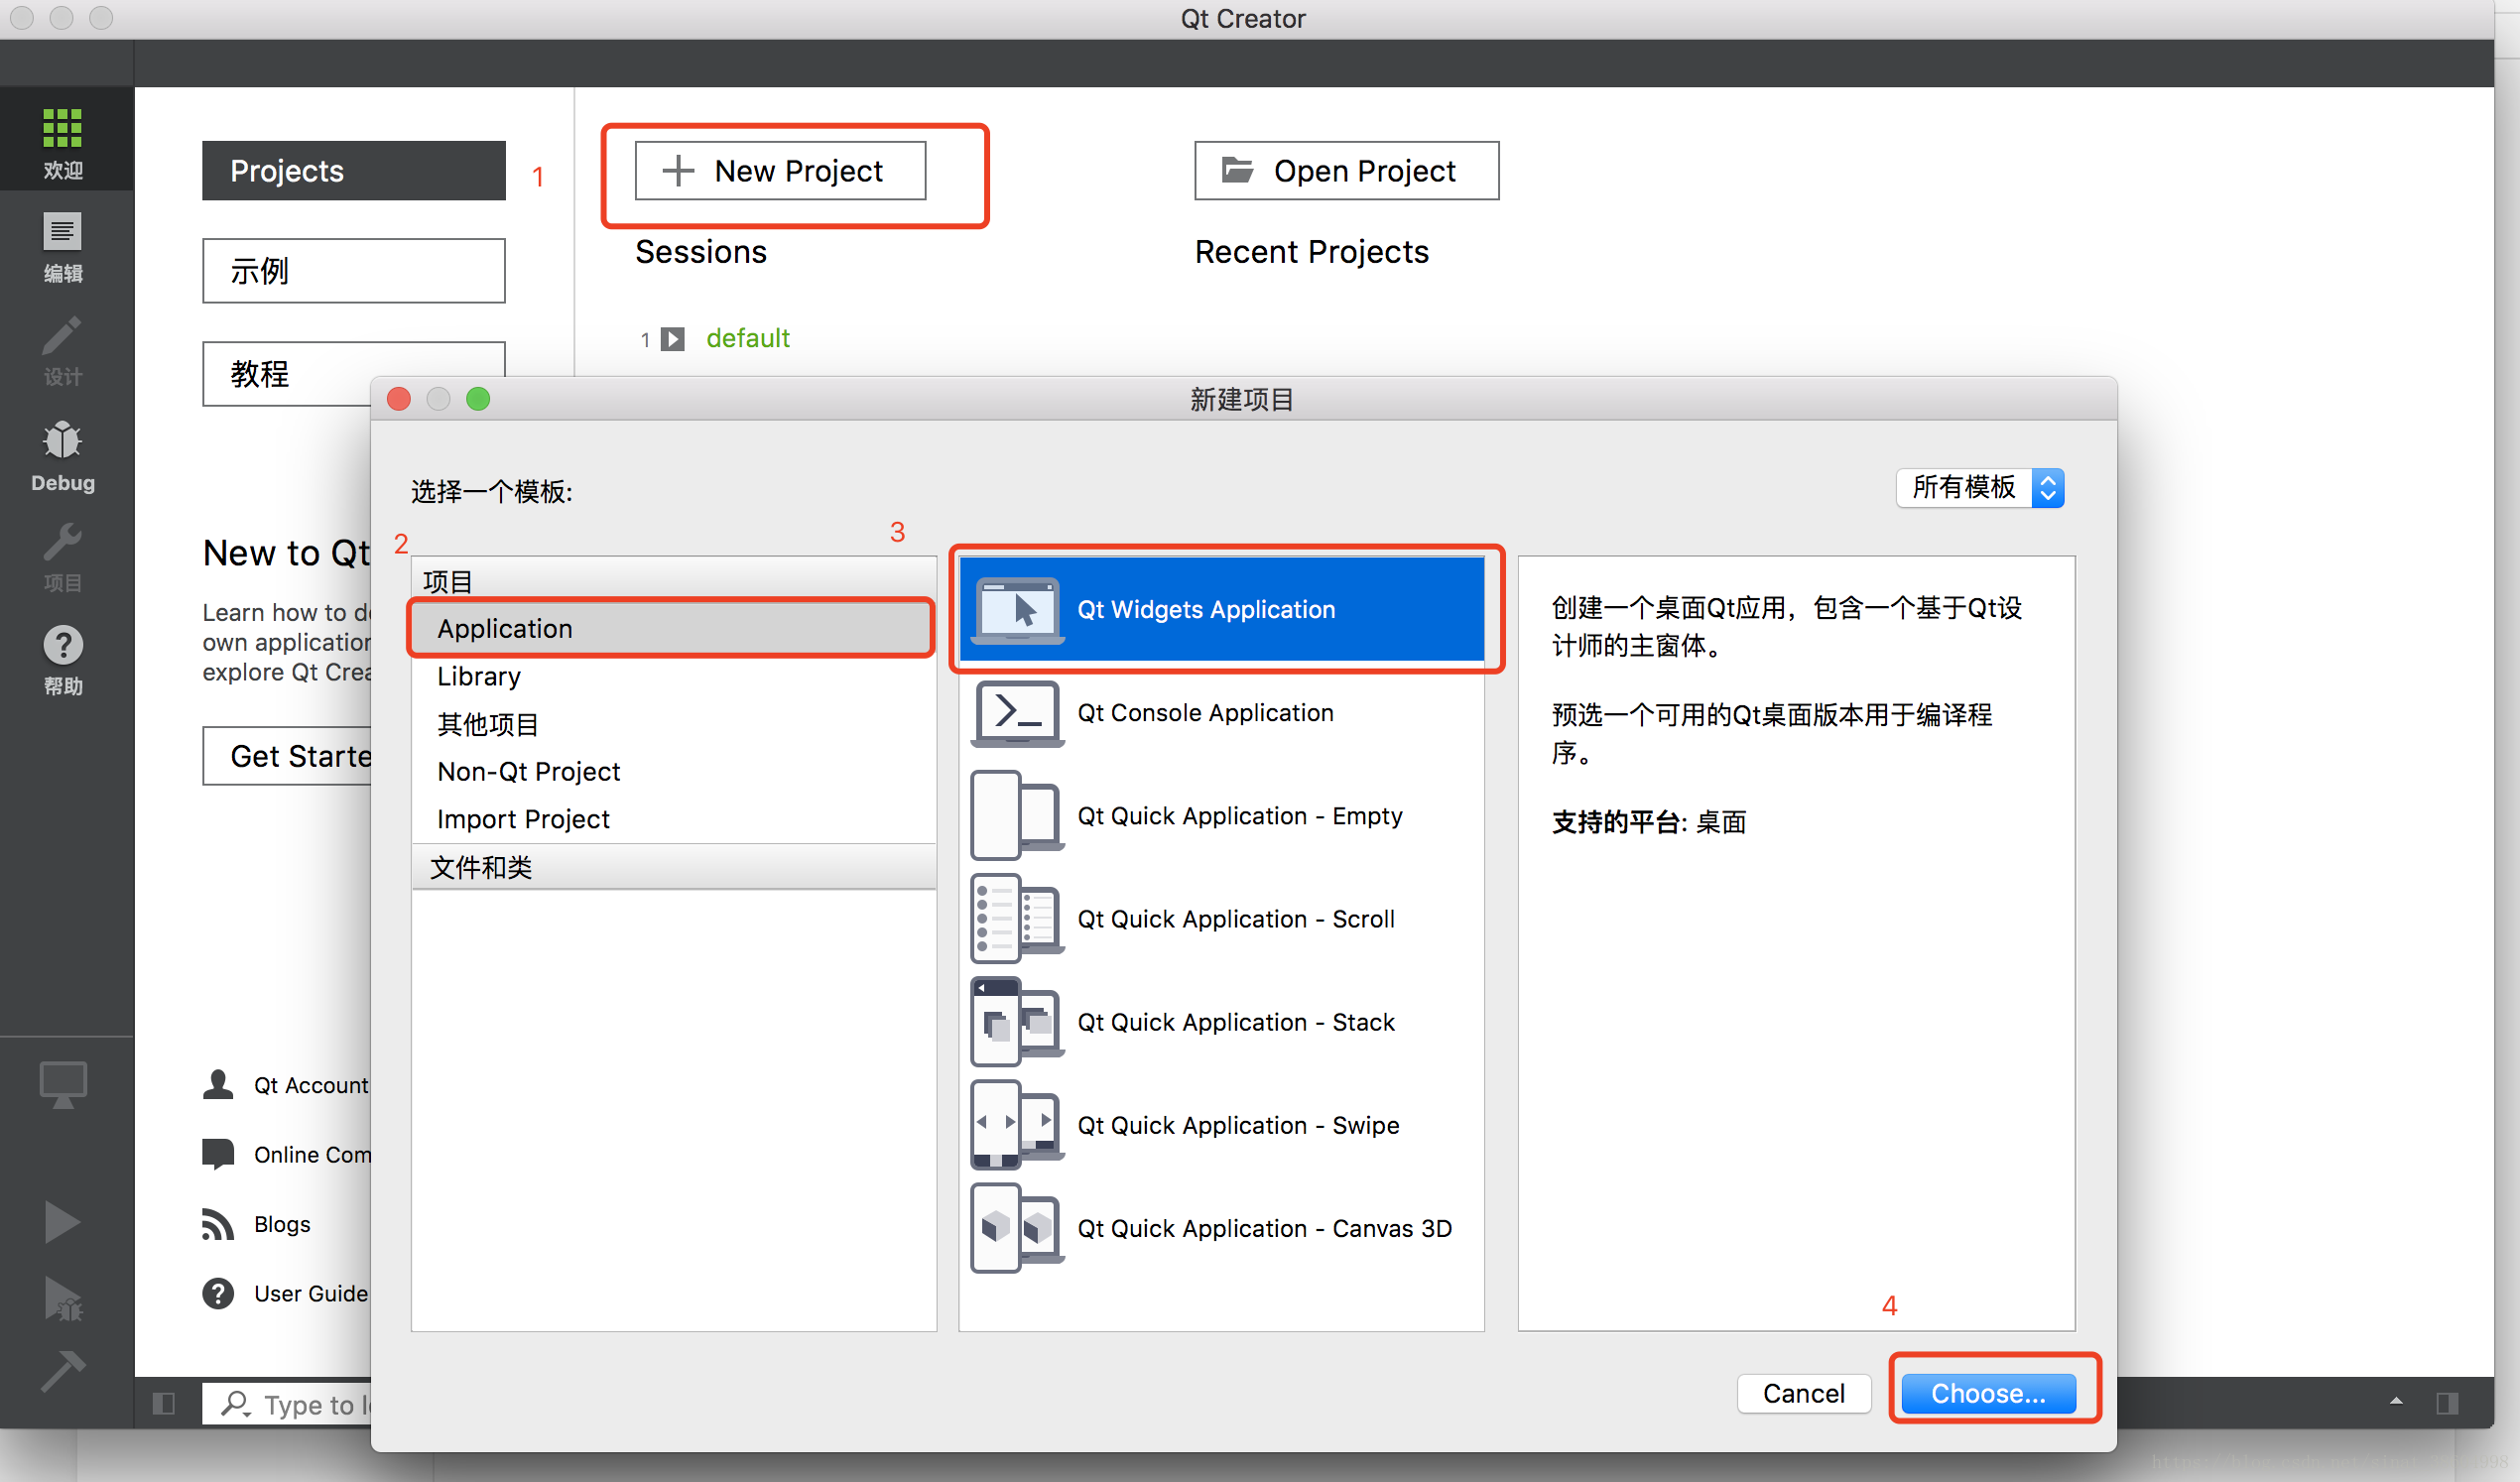Open the 教程 (Tutorials) tab
This screenshot has height=1482, width=2520.
coord(353,373)
